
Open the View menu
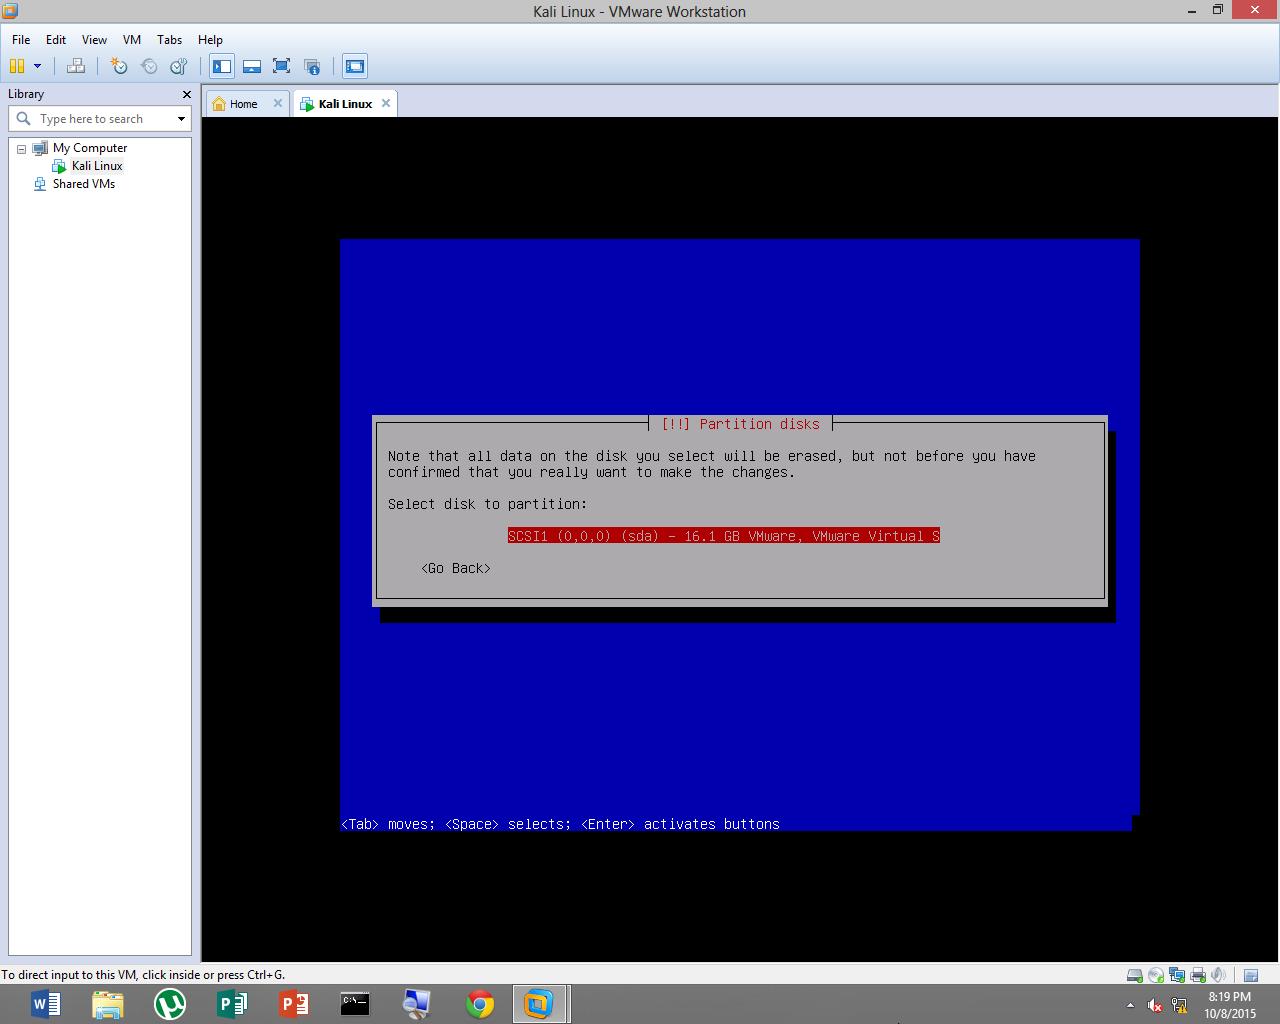point(94,39)
